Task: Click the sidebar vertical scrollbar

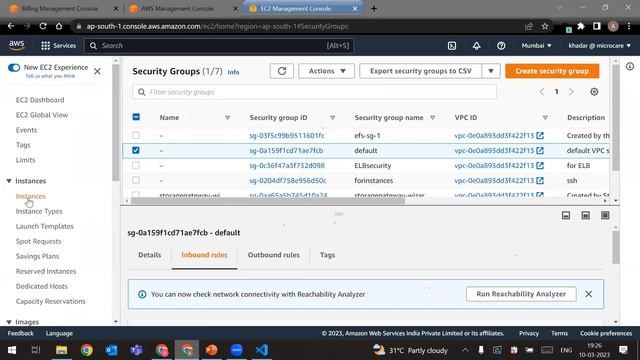Action: [x=116, y=122]
